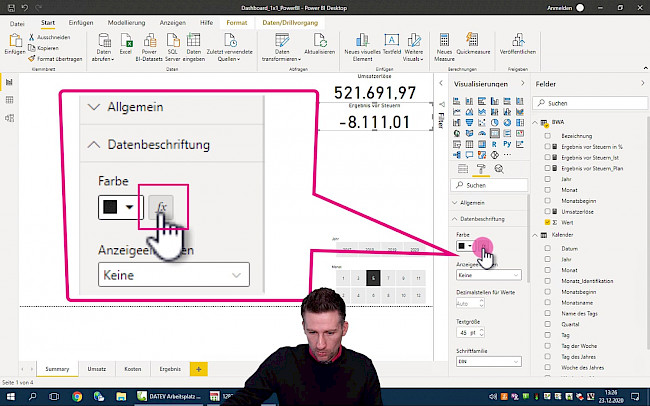Open Zuletzt verwendete Quellen dropdown

[x=229, y=56]
